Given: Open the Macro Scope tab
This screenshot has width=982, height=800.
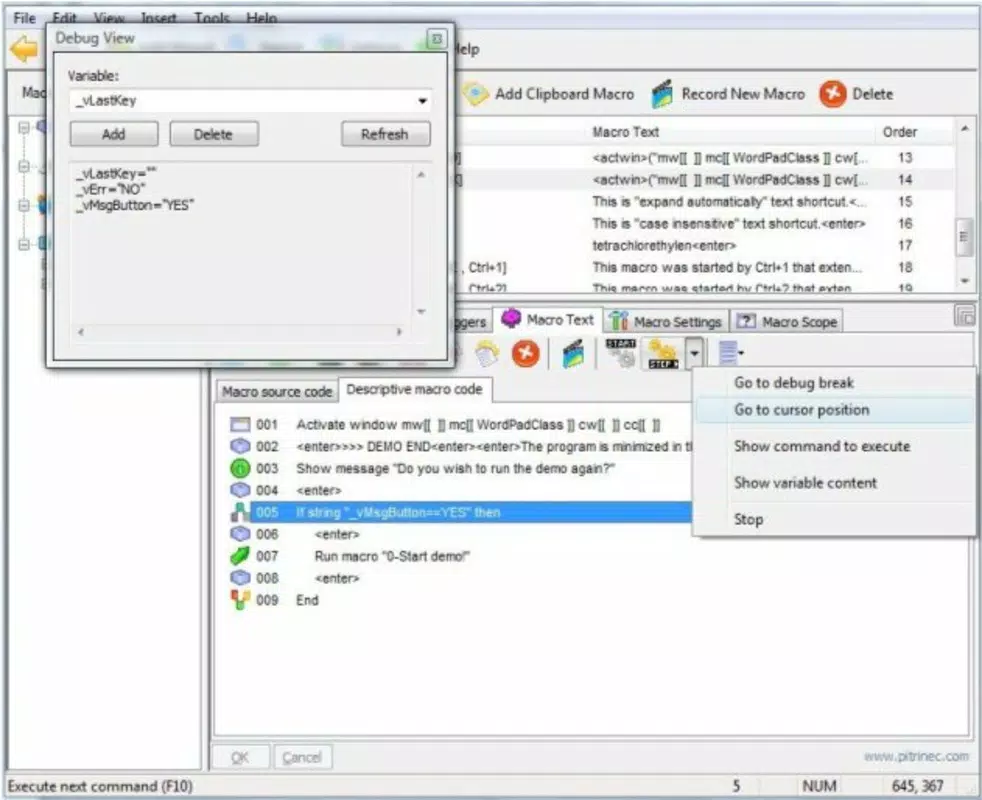Looking at the screenshot, I should tap(787, 321).
